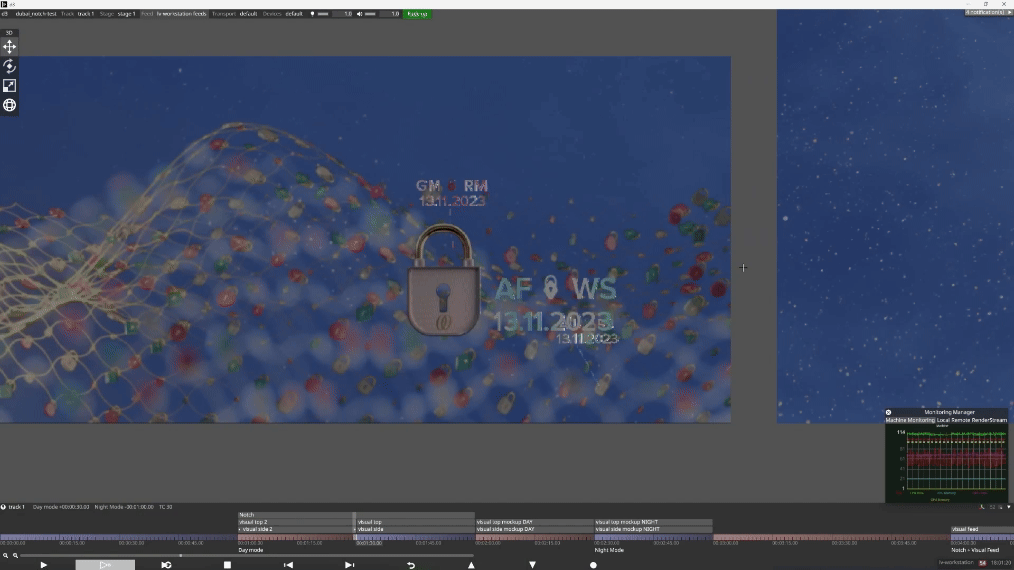
Task: Click the 'Notch + Visual Feed' tag
Action: point(975,550)
